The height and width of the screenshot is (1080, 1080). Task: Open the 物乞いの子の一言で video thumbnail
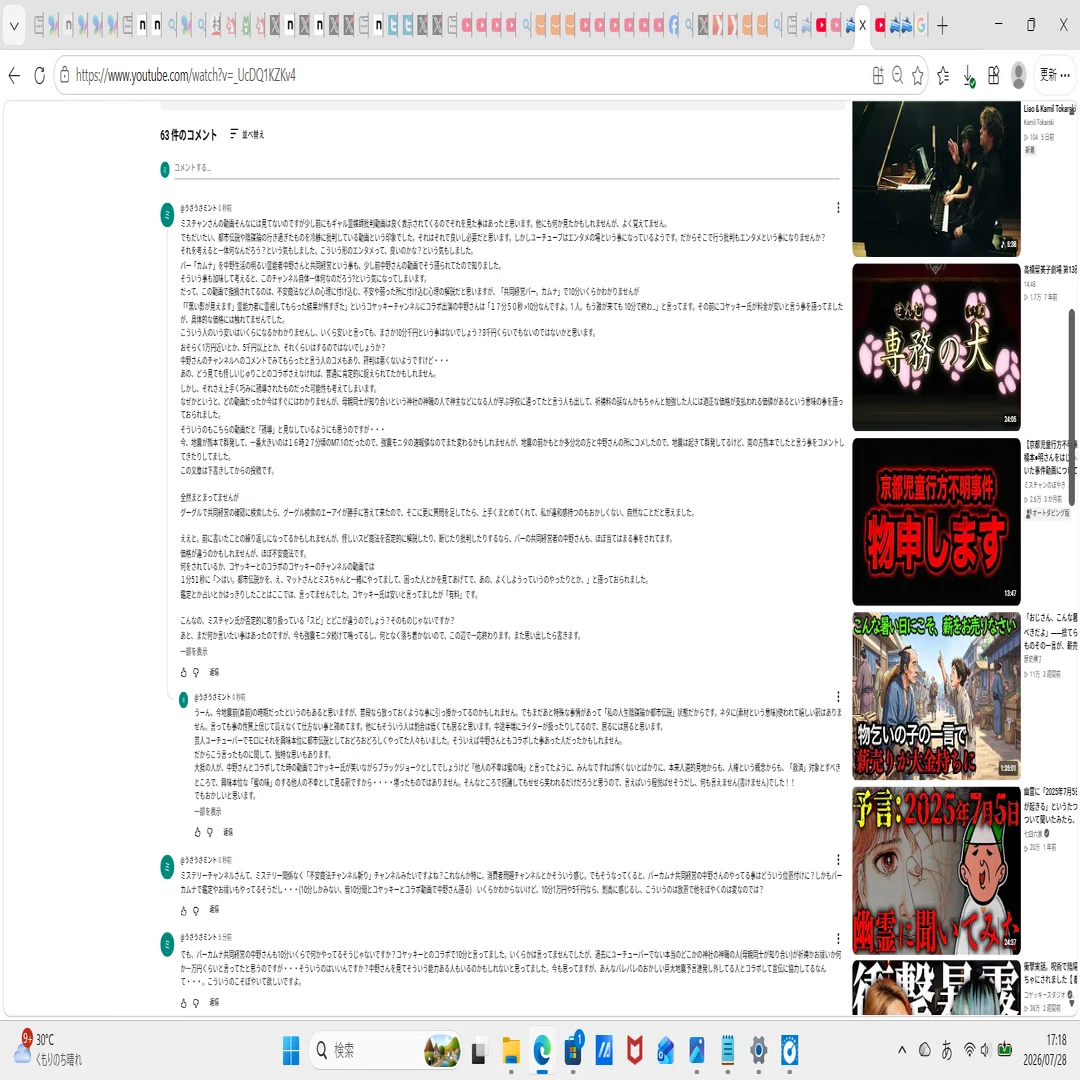coord(936,696)
